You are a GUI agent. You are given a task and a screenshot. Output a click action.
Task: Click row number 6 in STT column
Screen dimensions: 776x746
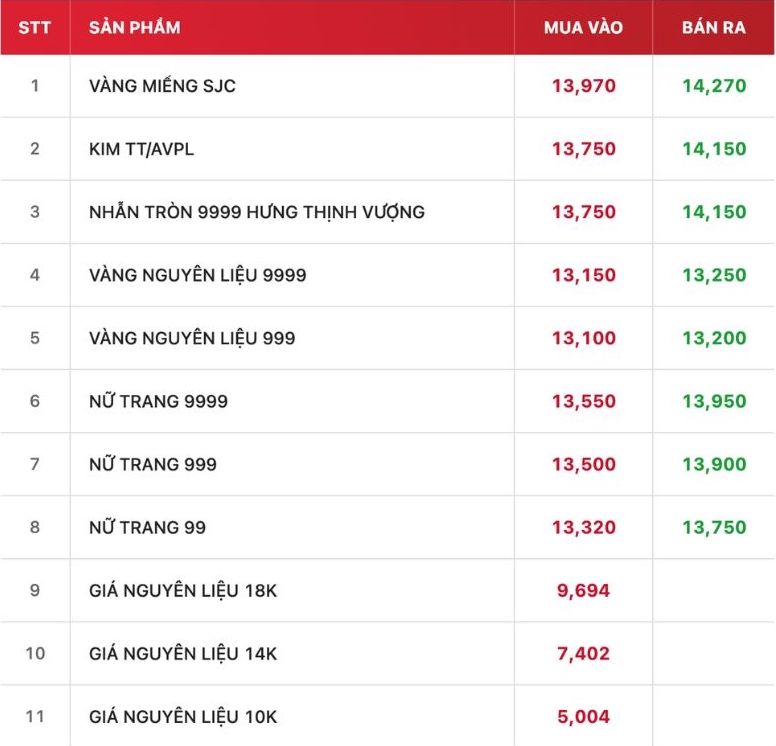pos(35,401)
